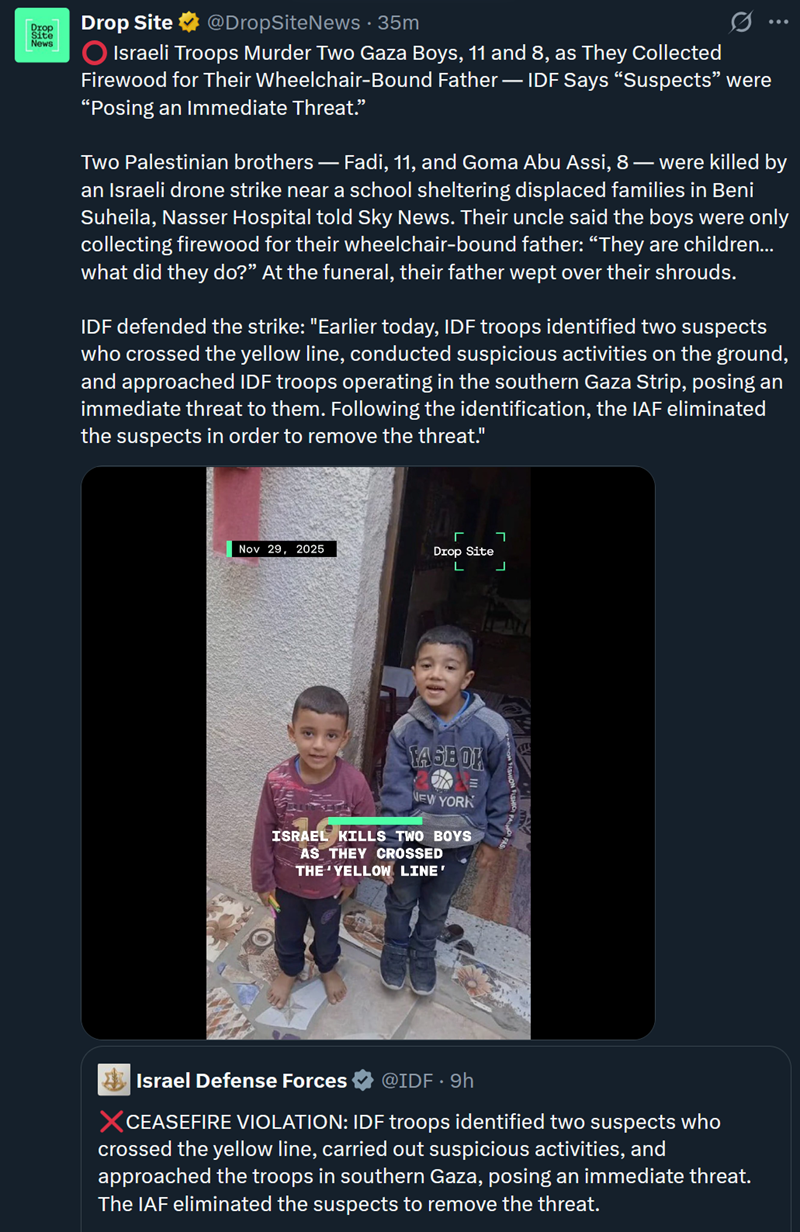The image size is (800, 1232).
Task: Click the 'YELLOW LINE' caption overlay on video
Action: [370, 853]
